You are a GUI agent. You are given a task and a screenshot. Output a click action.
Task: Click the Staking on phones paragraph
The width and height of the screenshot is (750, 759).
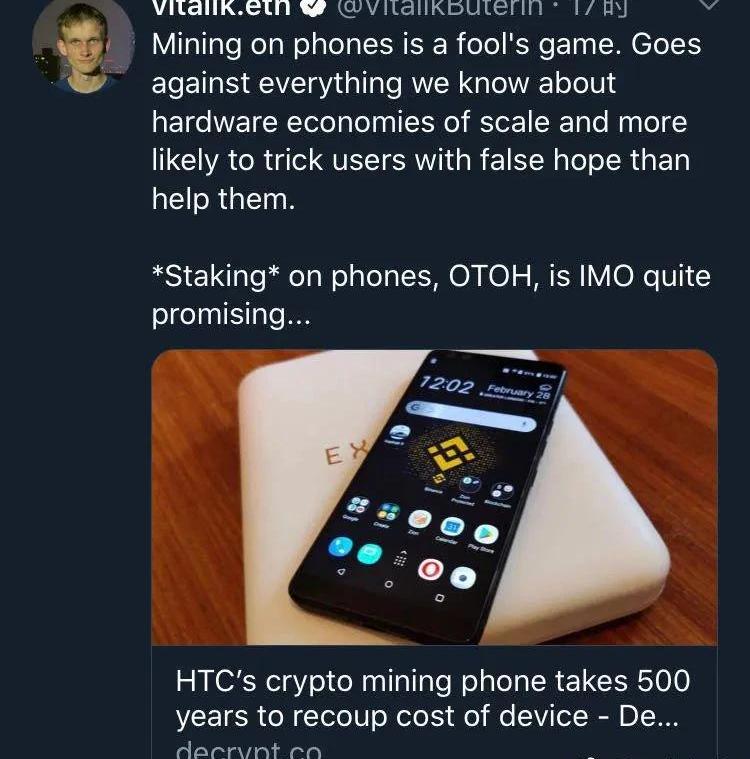(x=431, y=295)
